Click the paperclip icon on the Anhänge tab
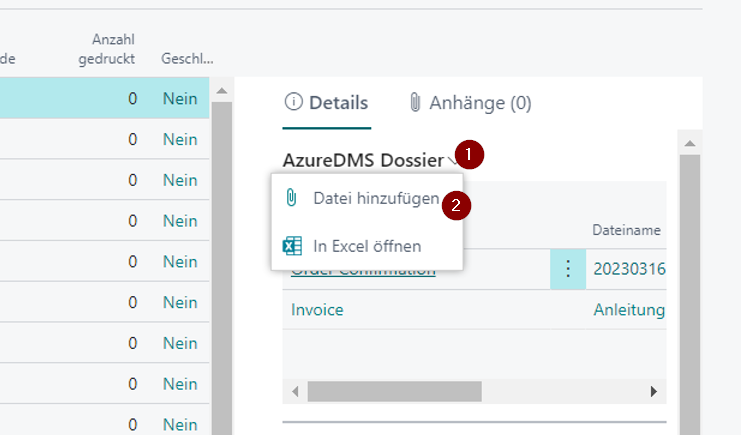The height and width of the screenshot is (435, 741). [x=415, y=102]
